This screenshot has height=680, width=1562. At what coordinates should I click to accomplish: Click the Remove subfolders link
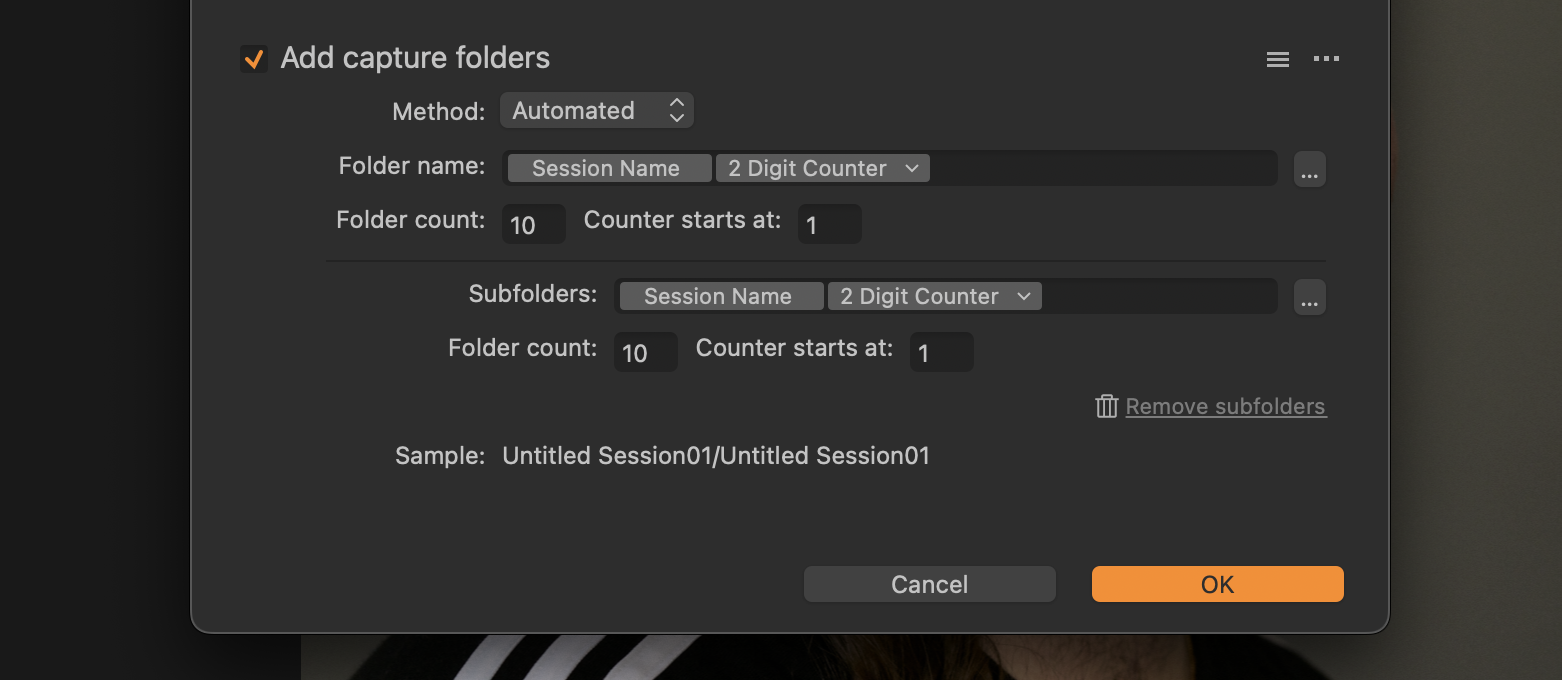[1226, 406]
